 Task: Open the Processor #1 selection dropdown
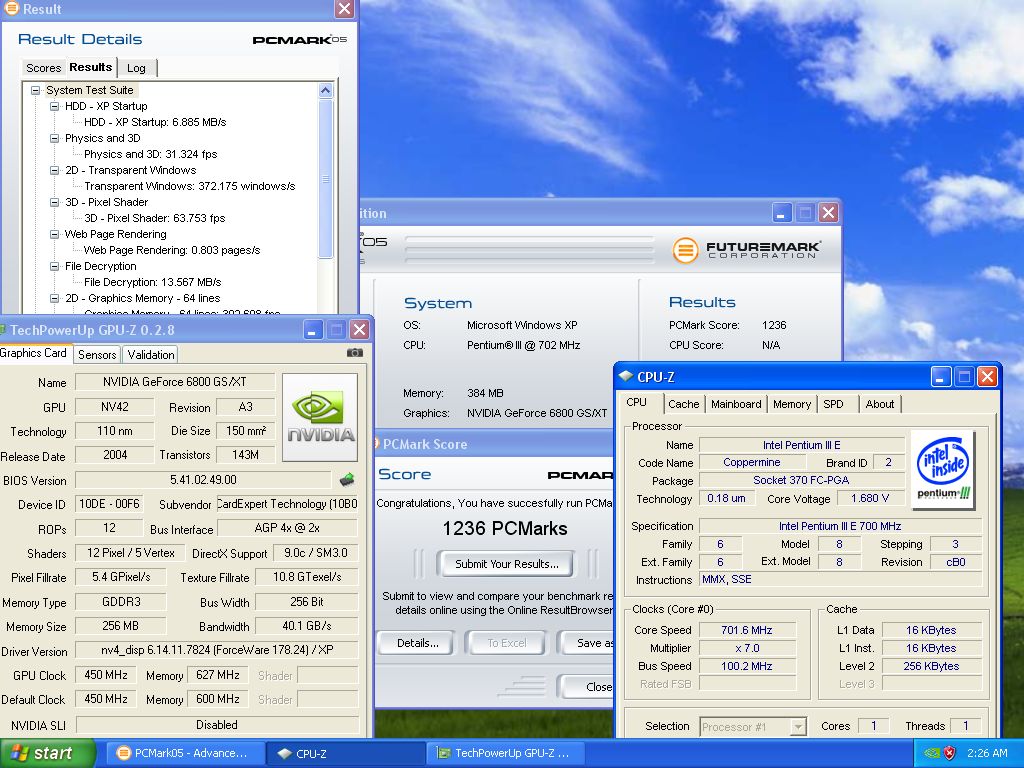[x=797, y=726]
